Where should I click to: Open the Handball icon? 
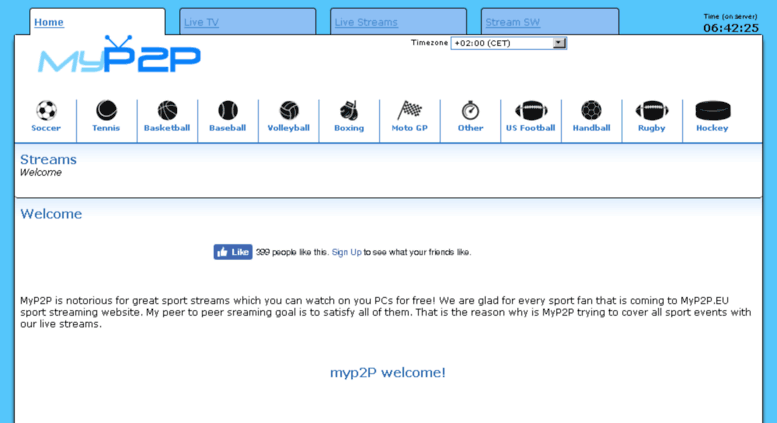[591, 110]
